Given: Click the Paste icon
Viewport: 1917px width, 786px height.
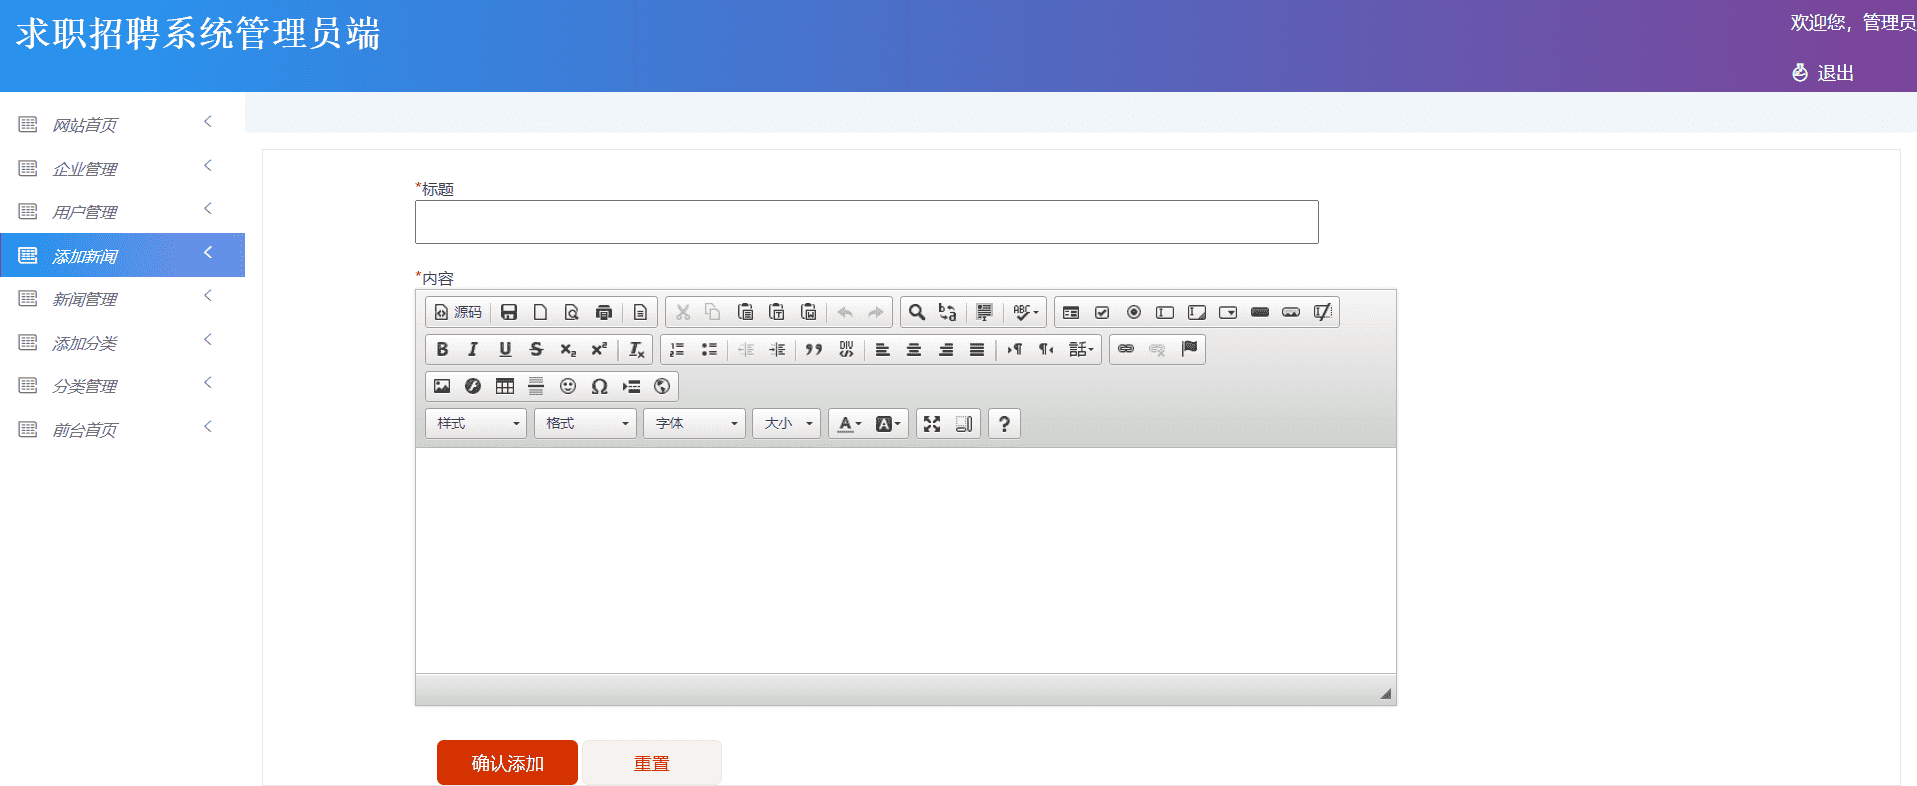Looking at the screenshot, I should [x=745, y=312].
